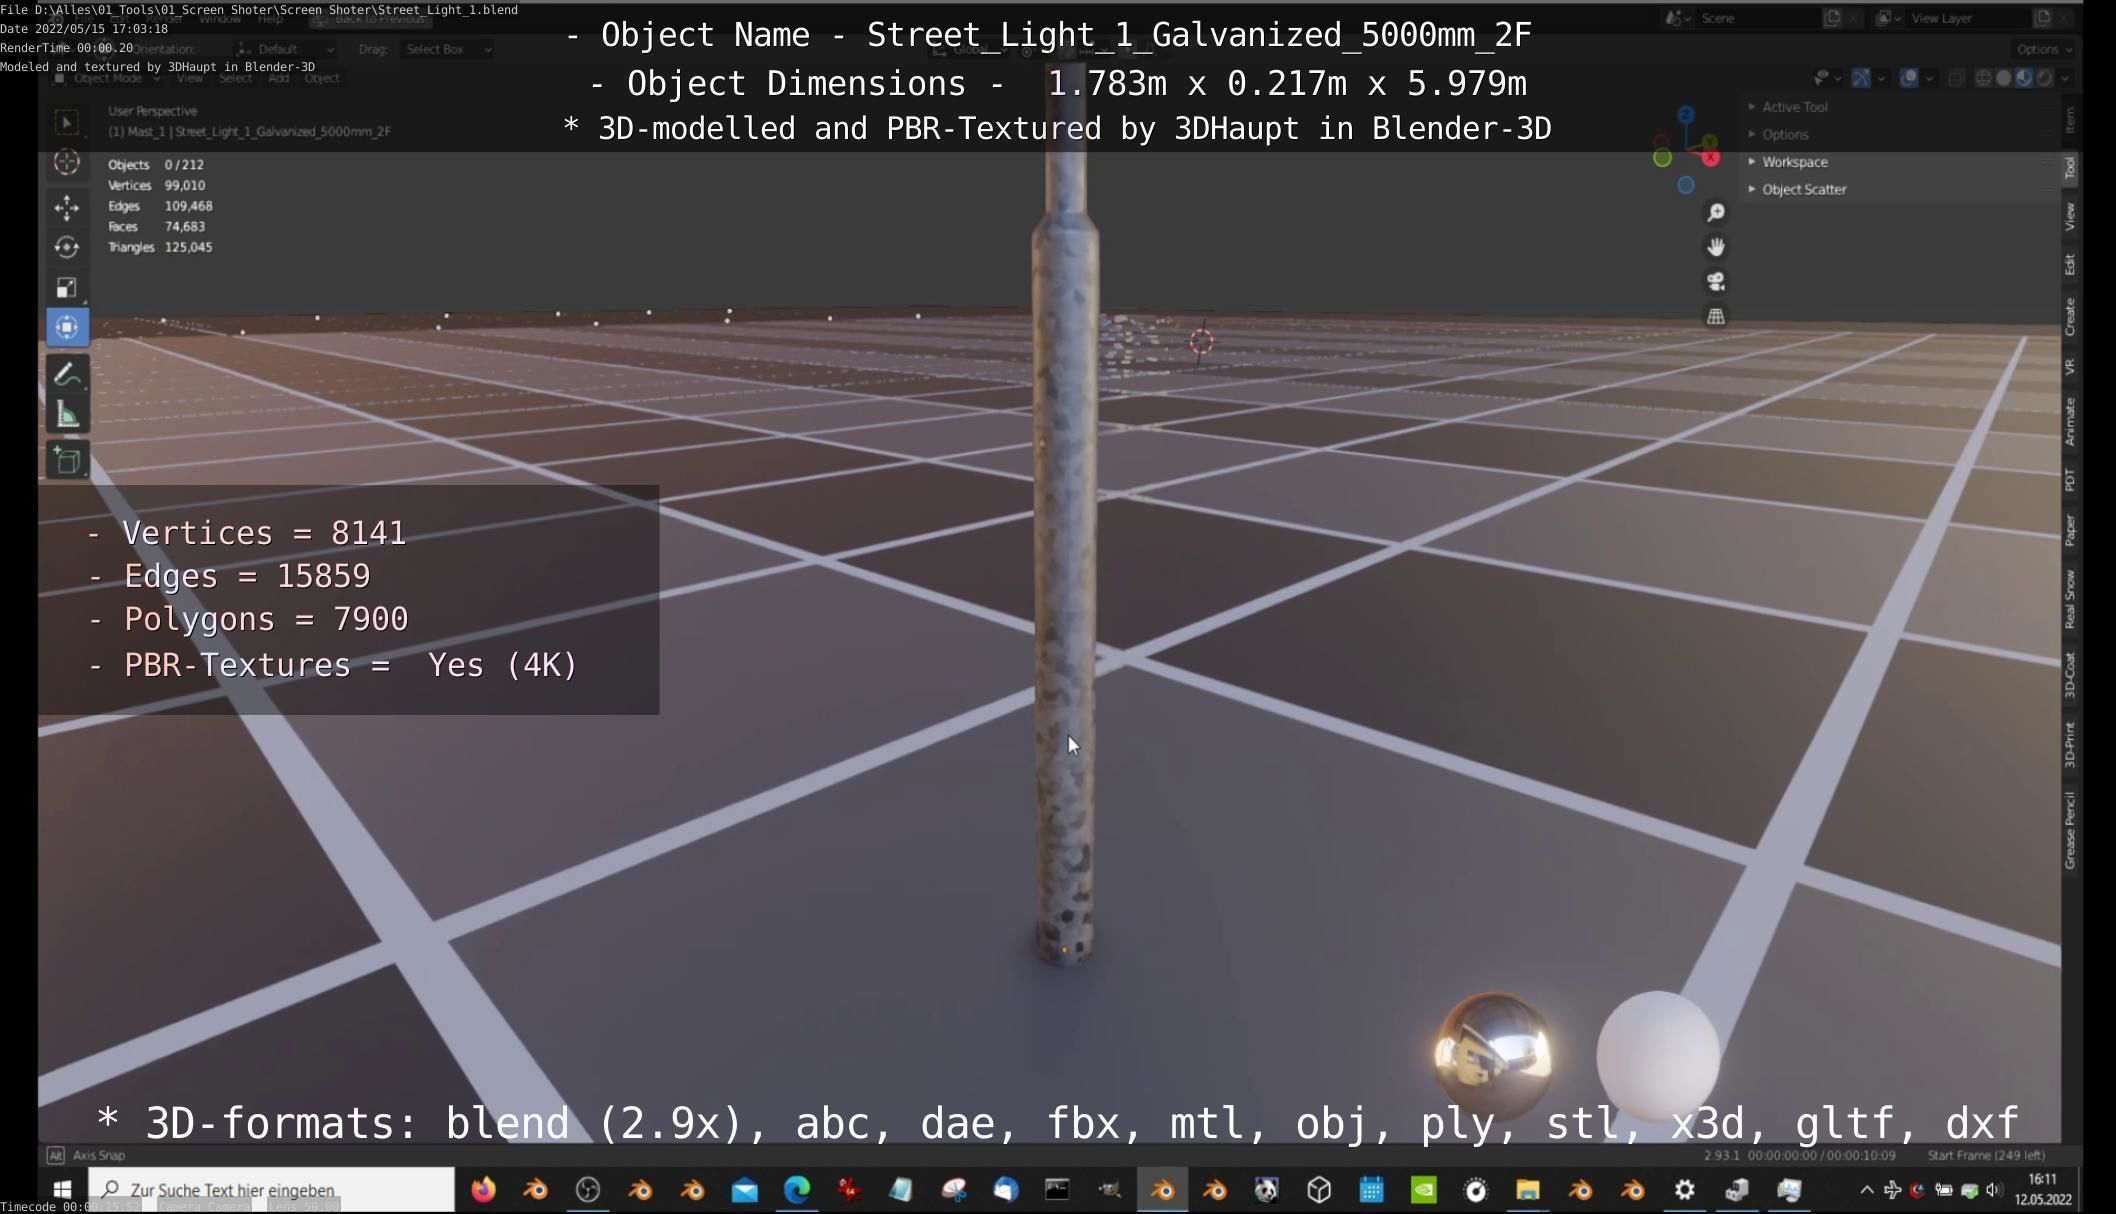
Task: Switch to the Create sidebar tab
Action: (2071, 317)
